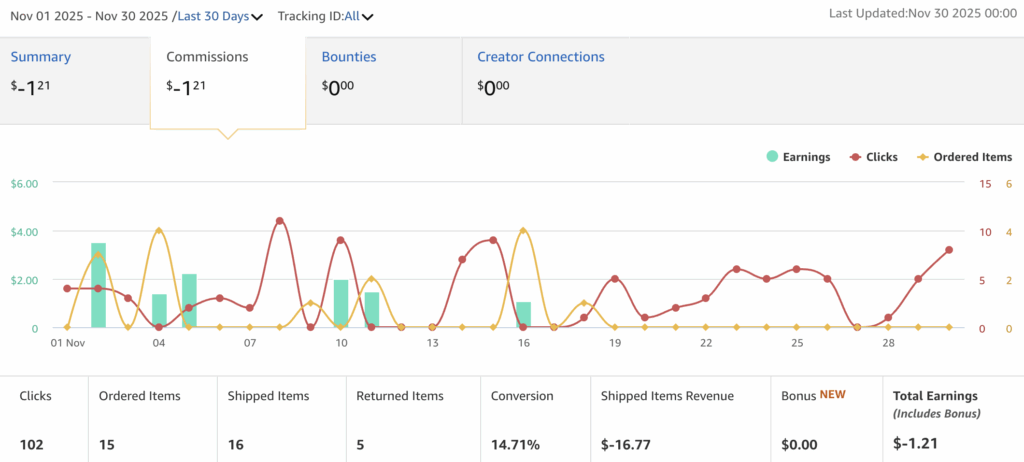The image size is (1024, 462).
Task: Click the Bonus NEW column header
Action: [x=811, y=396]
